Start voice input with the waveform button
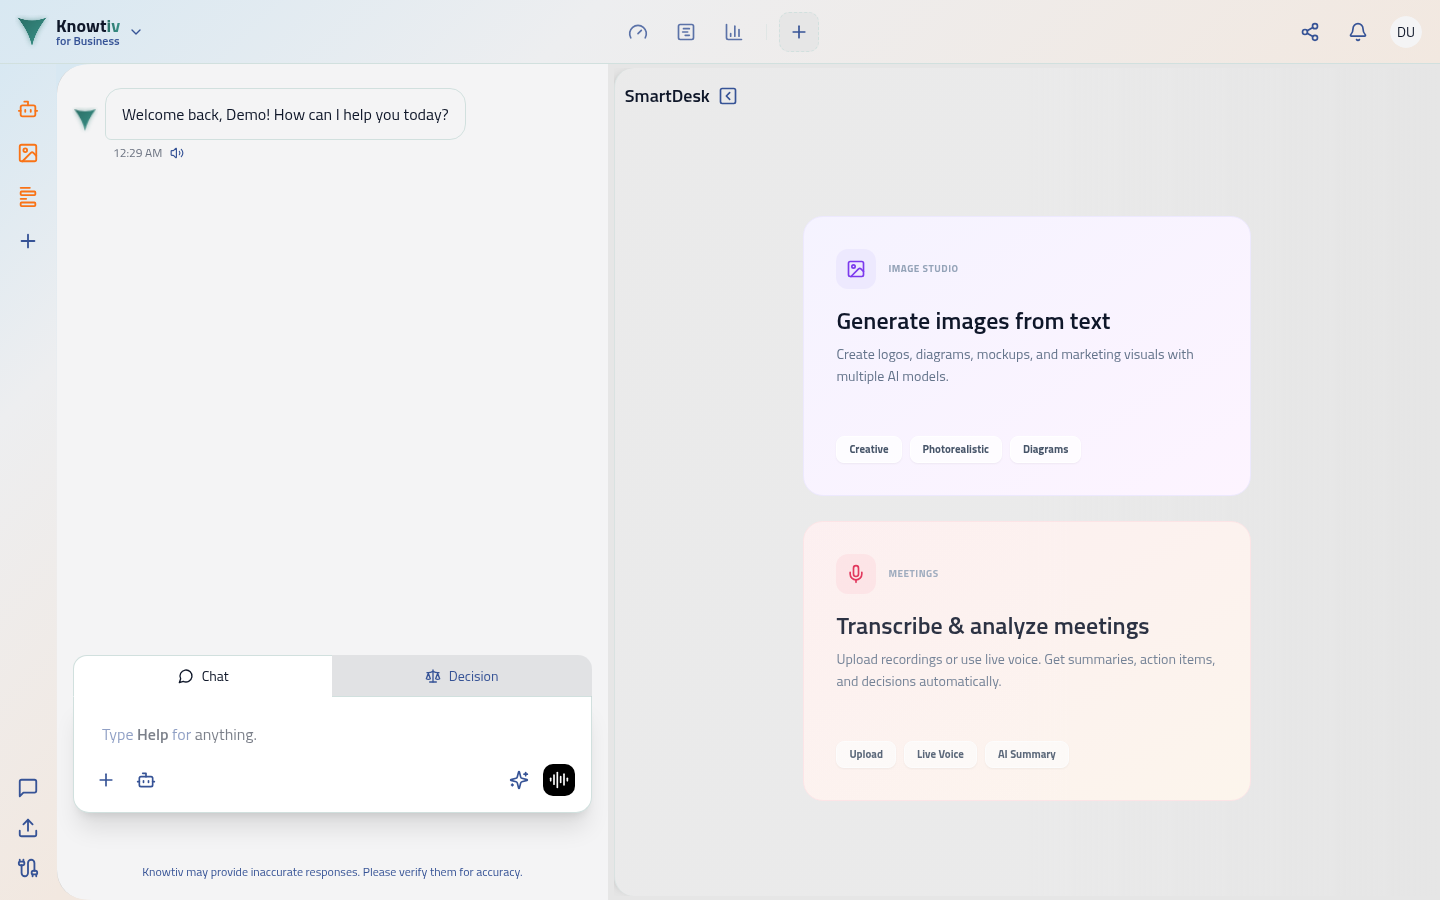Viewport: 1440px width, 900px height. [x=559, y=780]
